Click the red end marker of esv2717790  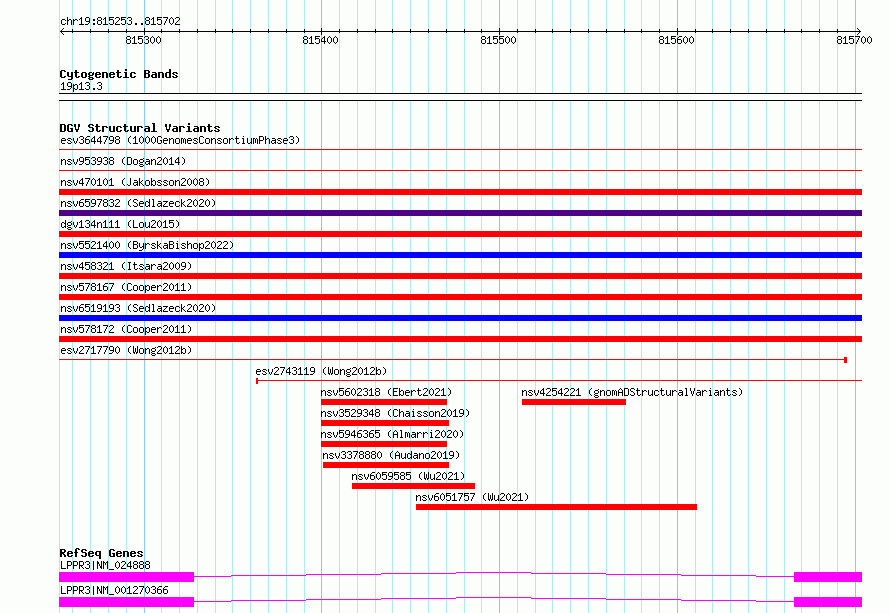pyautogui.click(x=846, y=360)
